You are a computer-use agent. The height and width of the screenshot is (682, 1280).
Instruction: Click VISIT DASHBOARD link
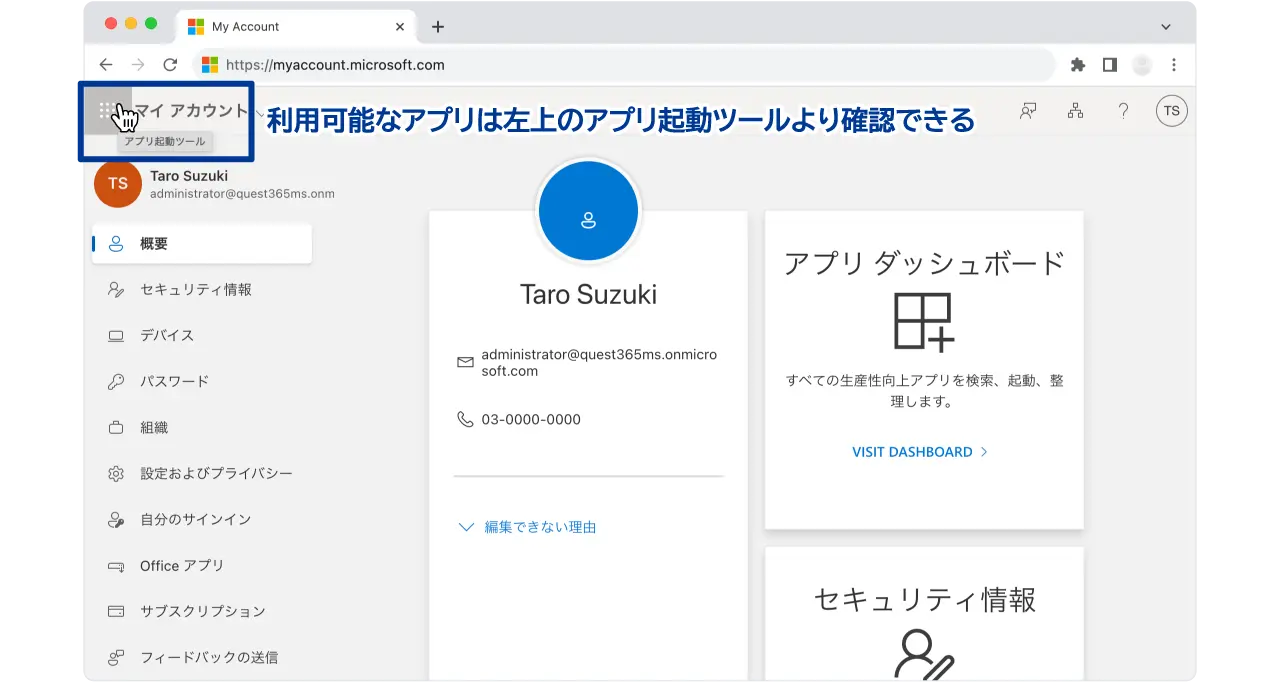920,452
